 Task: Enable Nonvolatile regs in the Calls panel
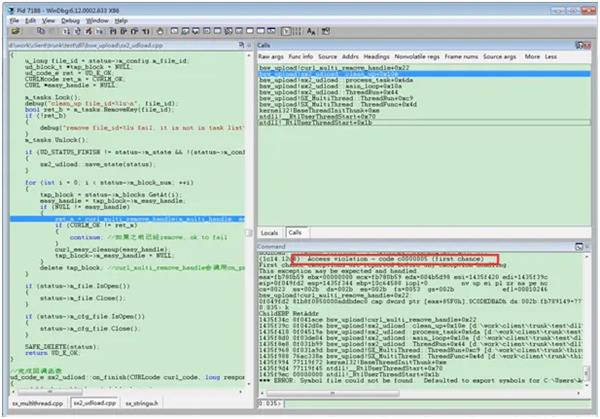[419, 57]
